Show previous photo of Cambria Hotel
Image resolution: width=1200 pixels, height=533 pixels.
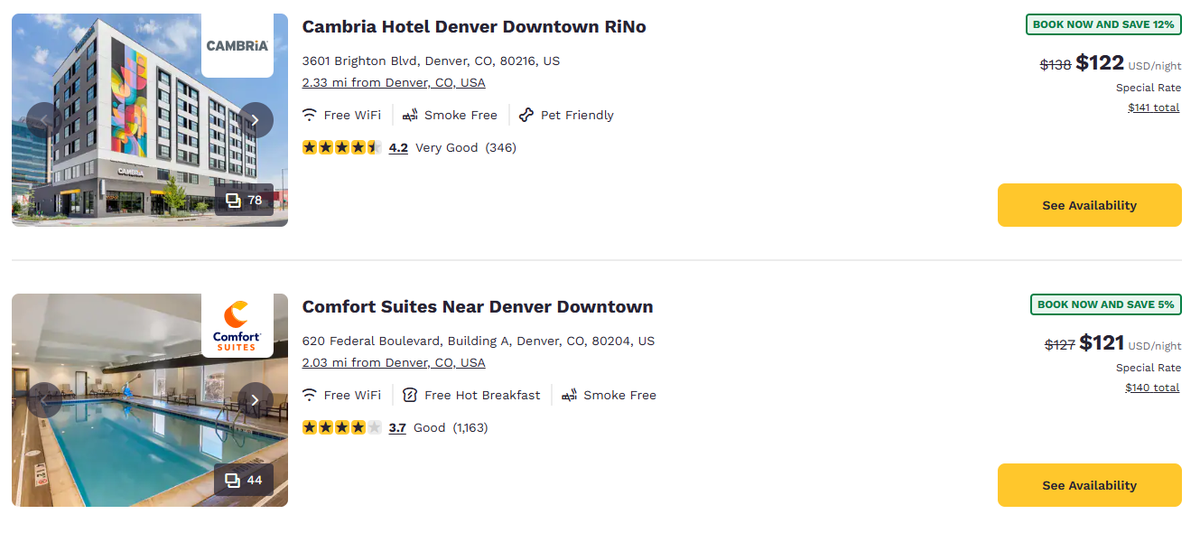(44, 120)
